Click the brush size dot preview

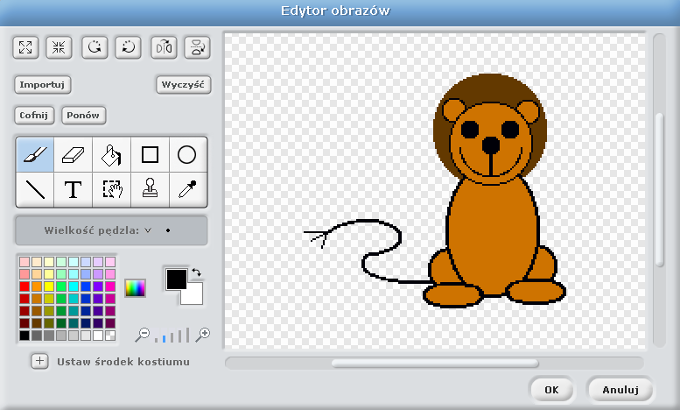(168, 230)
